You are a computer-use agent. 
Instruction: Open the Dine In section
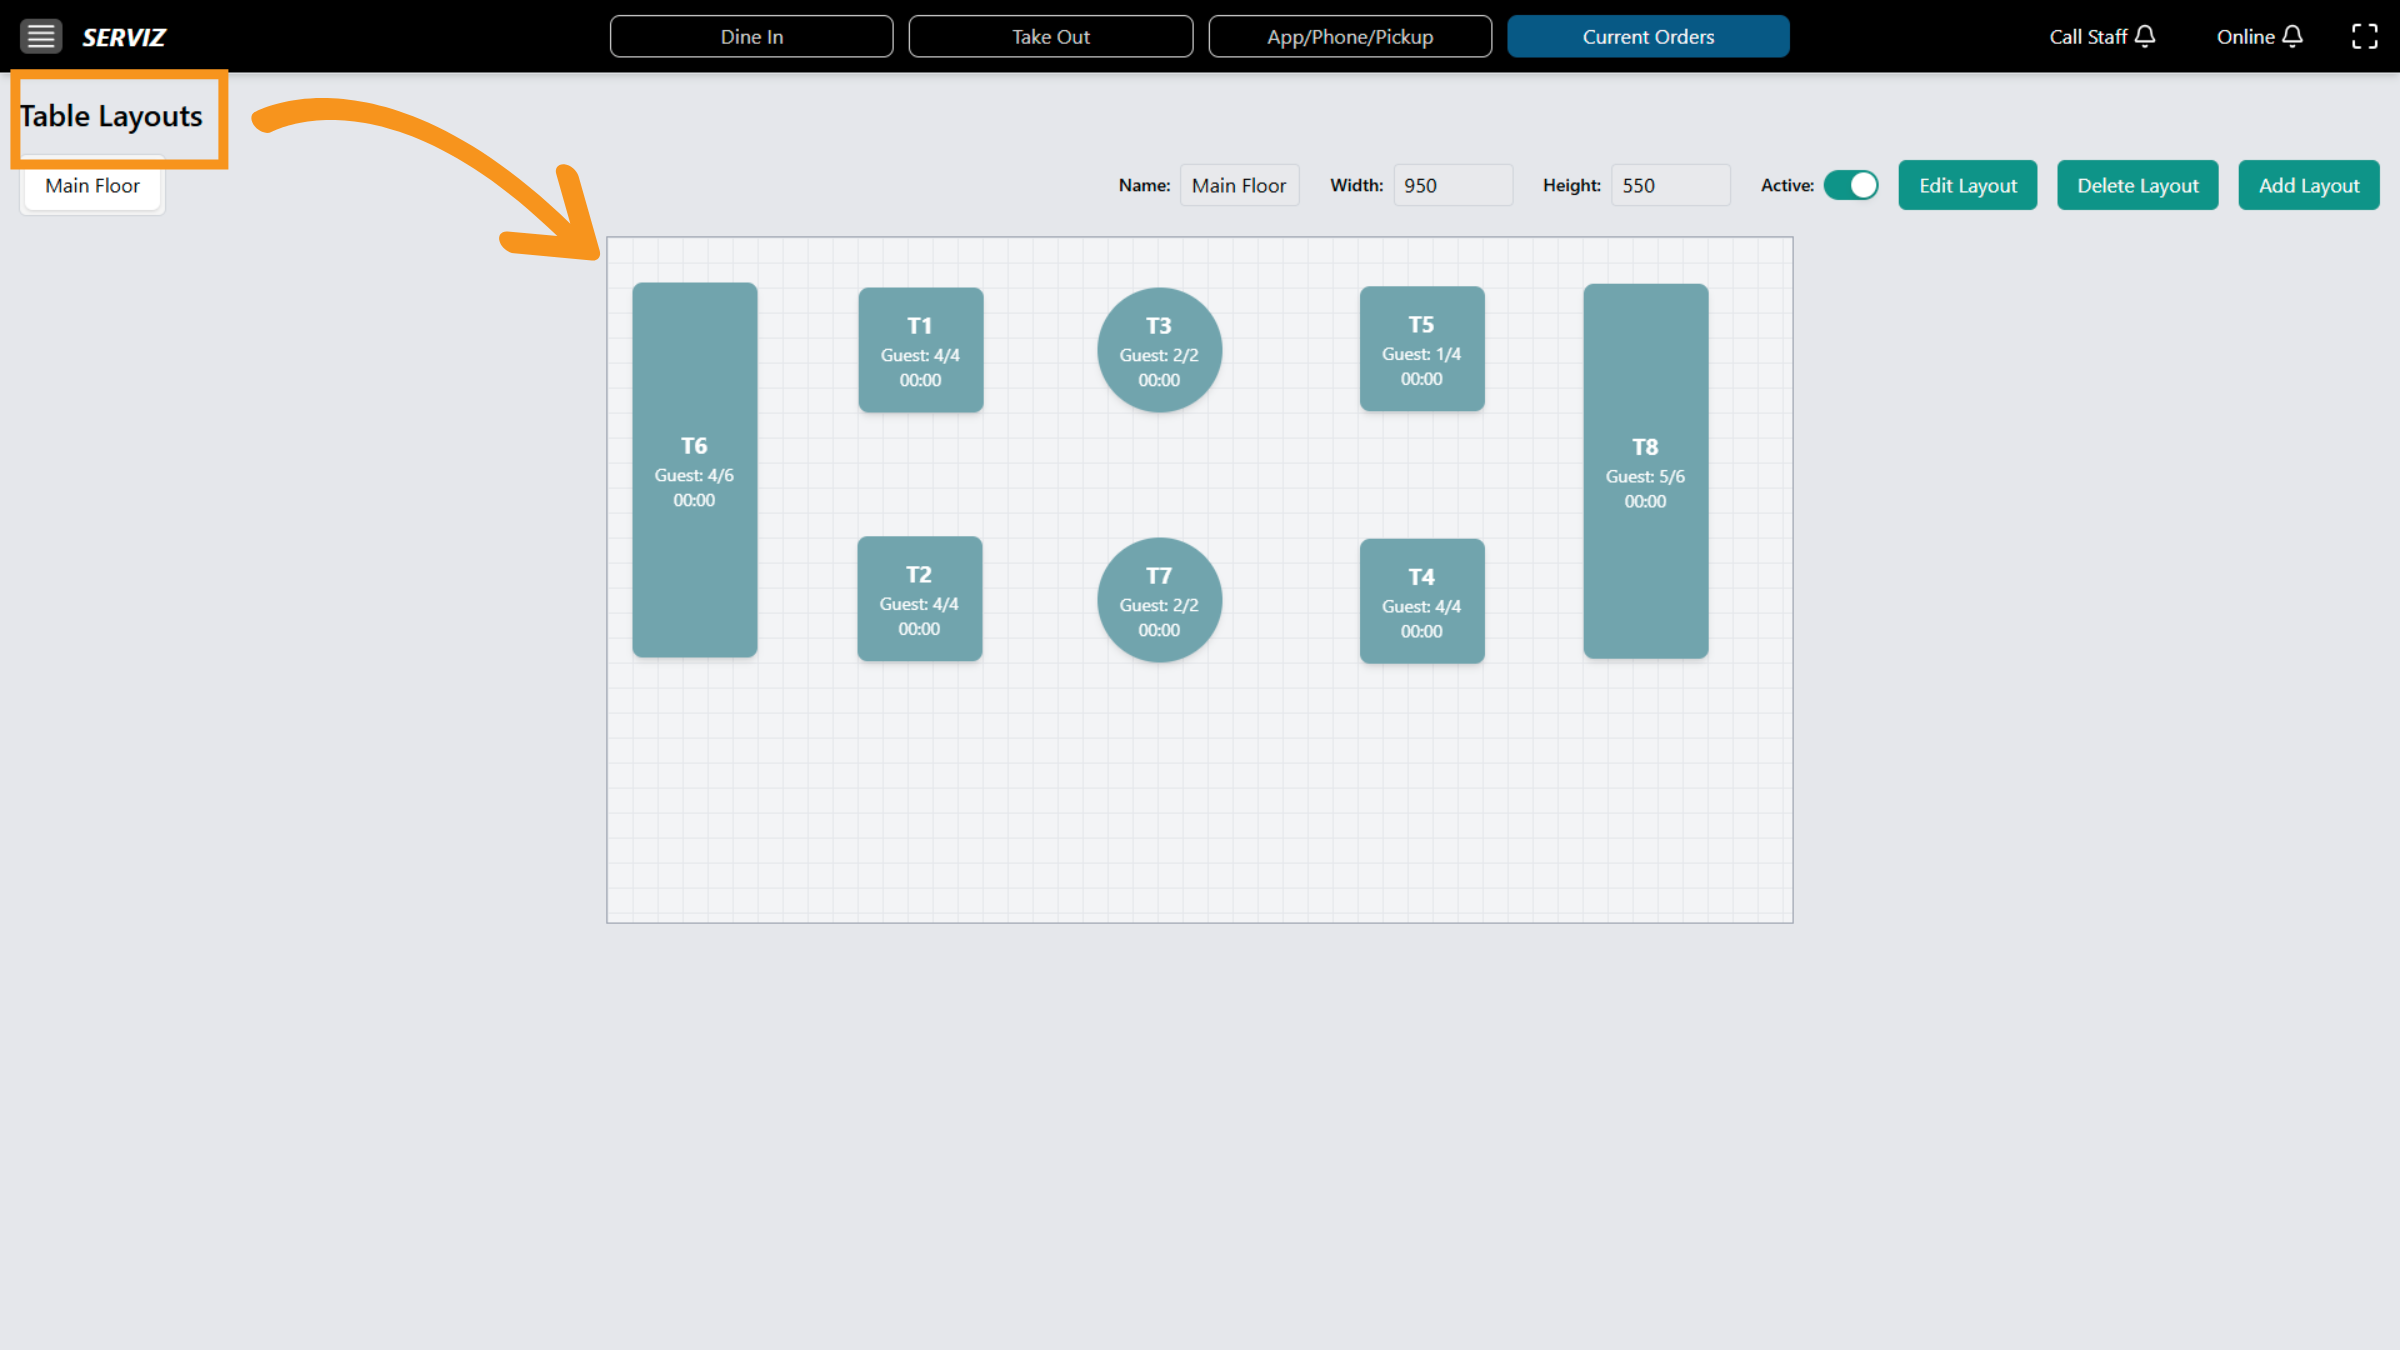click(751, 36)
